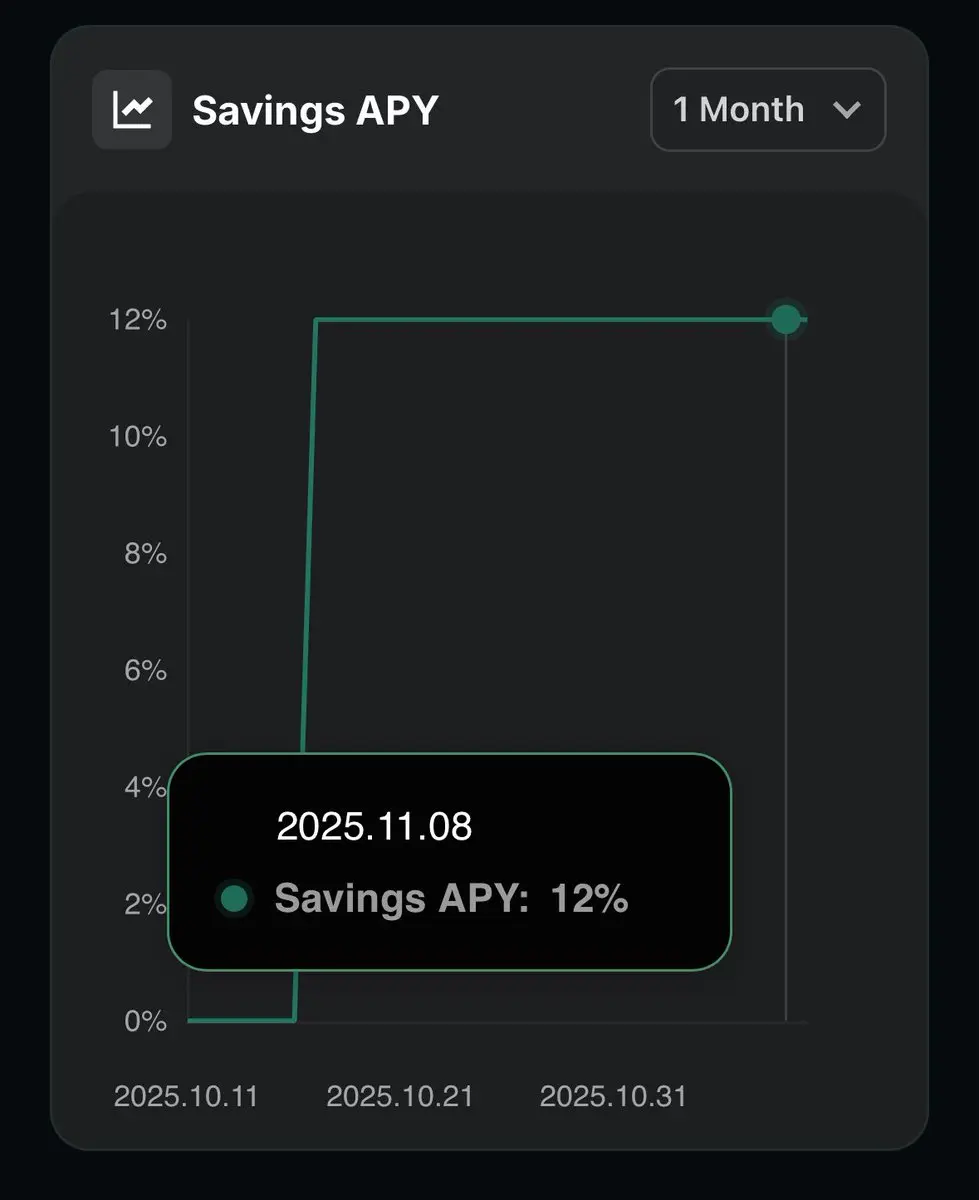Click the Savings APY: 12% tooltip text
The width and height of the screenshot is (979, 1200).
pyautogui.click(x=451, y=898)
